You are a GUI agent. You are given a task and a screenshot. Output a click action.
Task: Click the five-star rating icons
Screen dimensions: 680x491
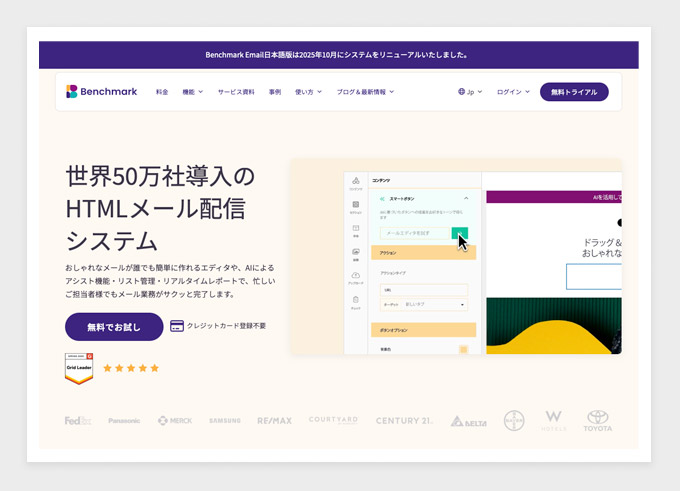pyautogui.click(x=131, y=368)
